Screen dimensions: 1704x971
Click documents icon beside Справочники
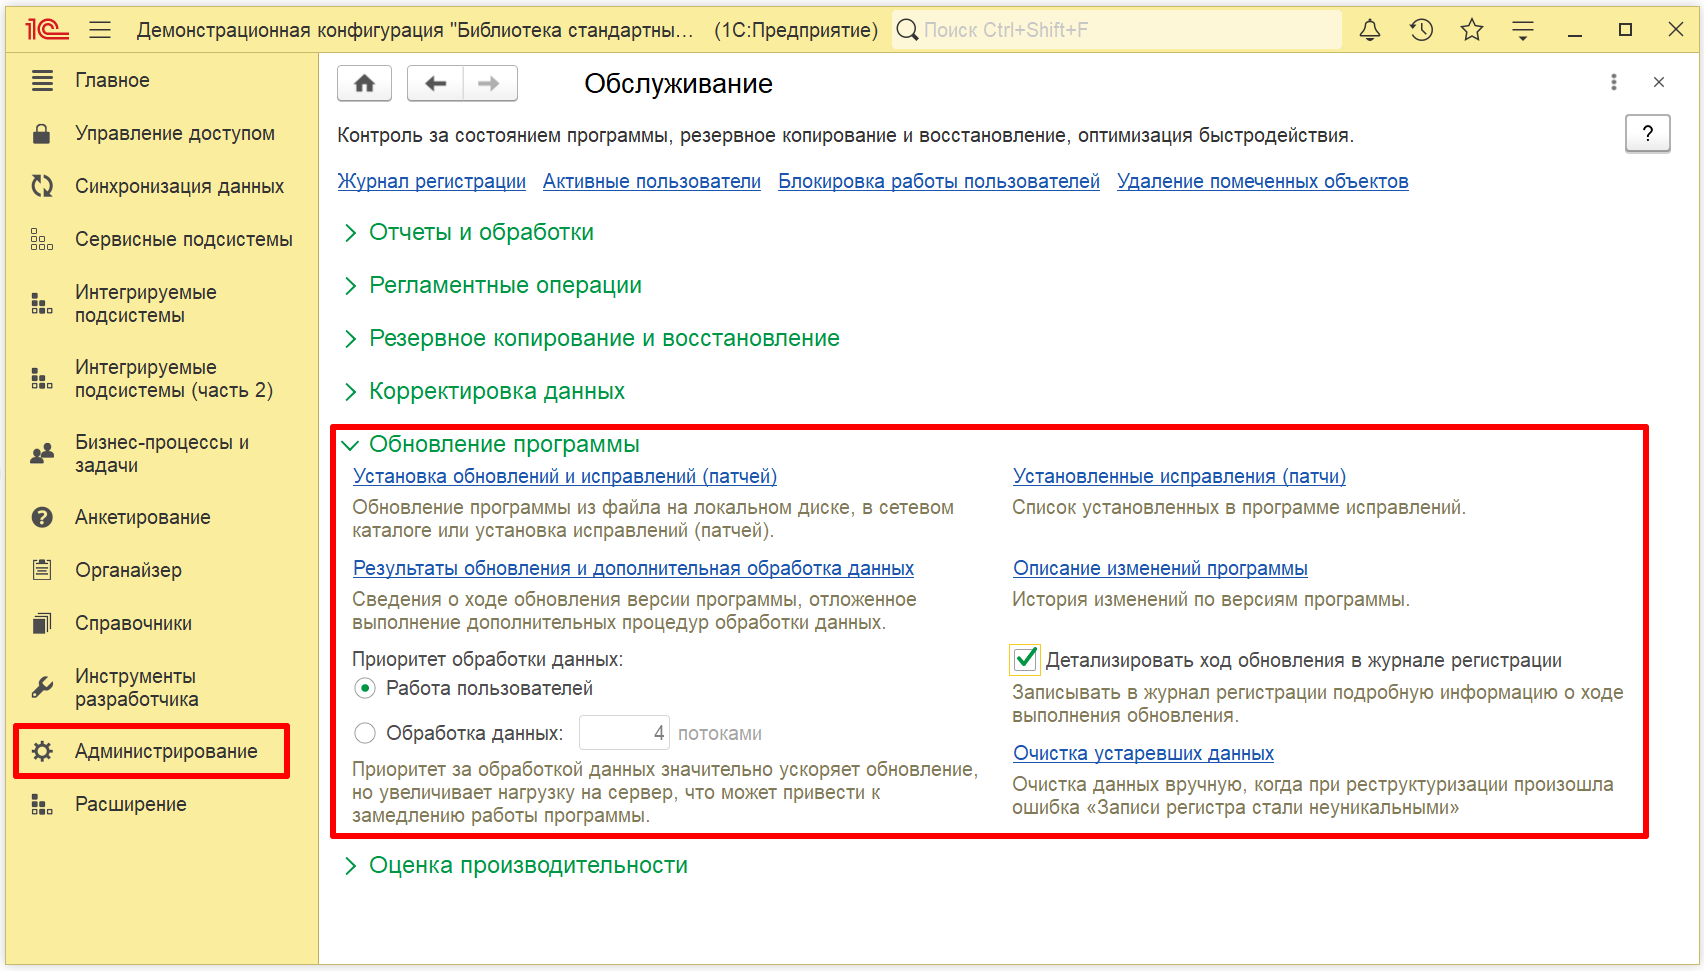(x=42, y=623)
